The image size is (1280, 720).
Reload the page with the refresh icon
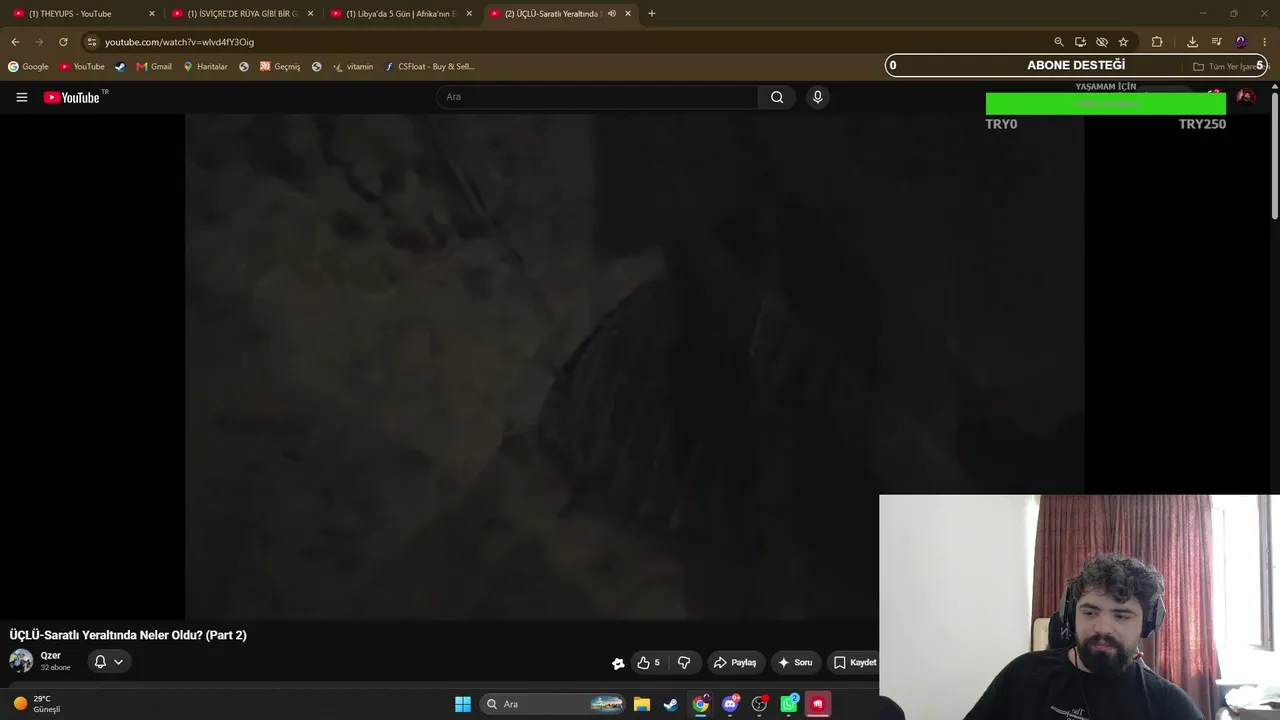point(63,42)
